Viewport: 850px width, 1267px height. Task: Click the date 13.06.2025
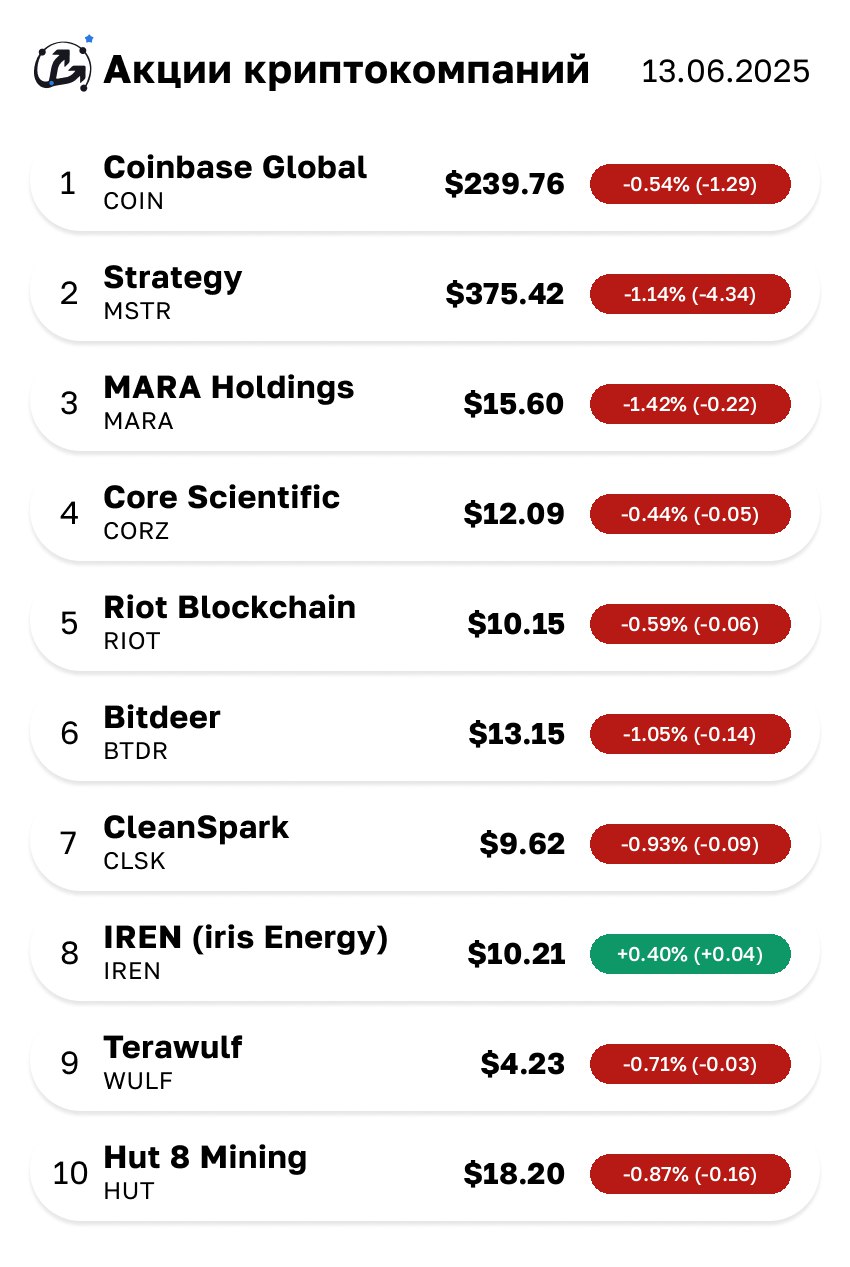click(725, 72)
